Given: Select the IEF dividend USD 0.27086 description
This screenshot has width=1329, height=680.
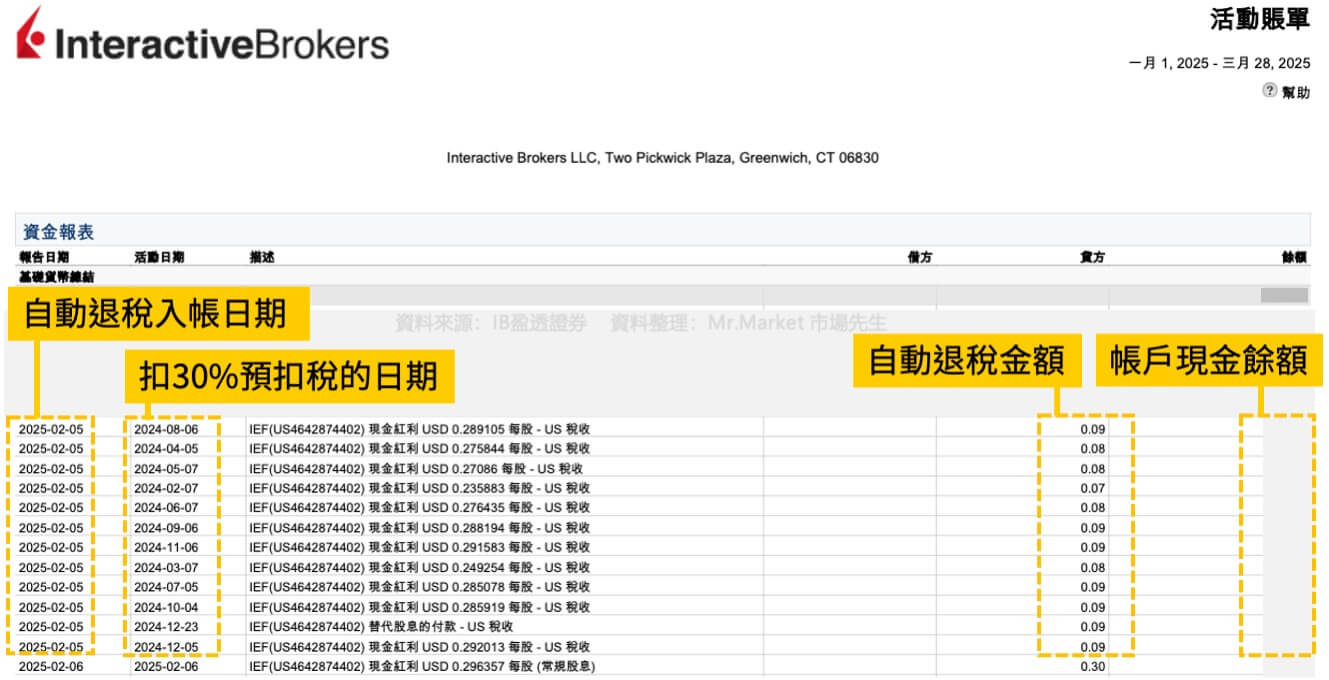Looking at the screenshot, I should [416, 468].
